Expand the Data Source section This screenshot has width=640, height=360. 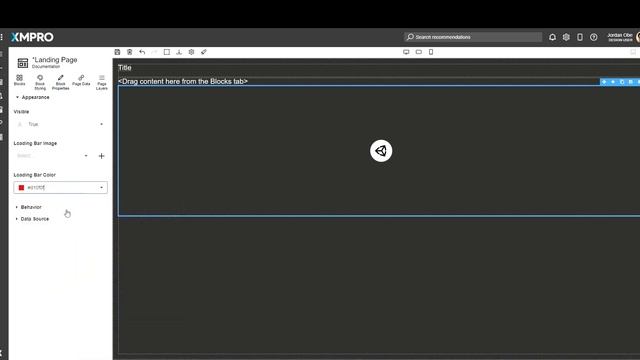(x=32, y=219)
